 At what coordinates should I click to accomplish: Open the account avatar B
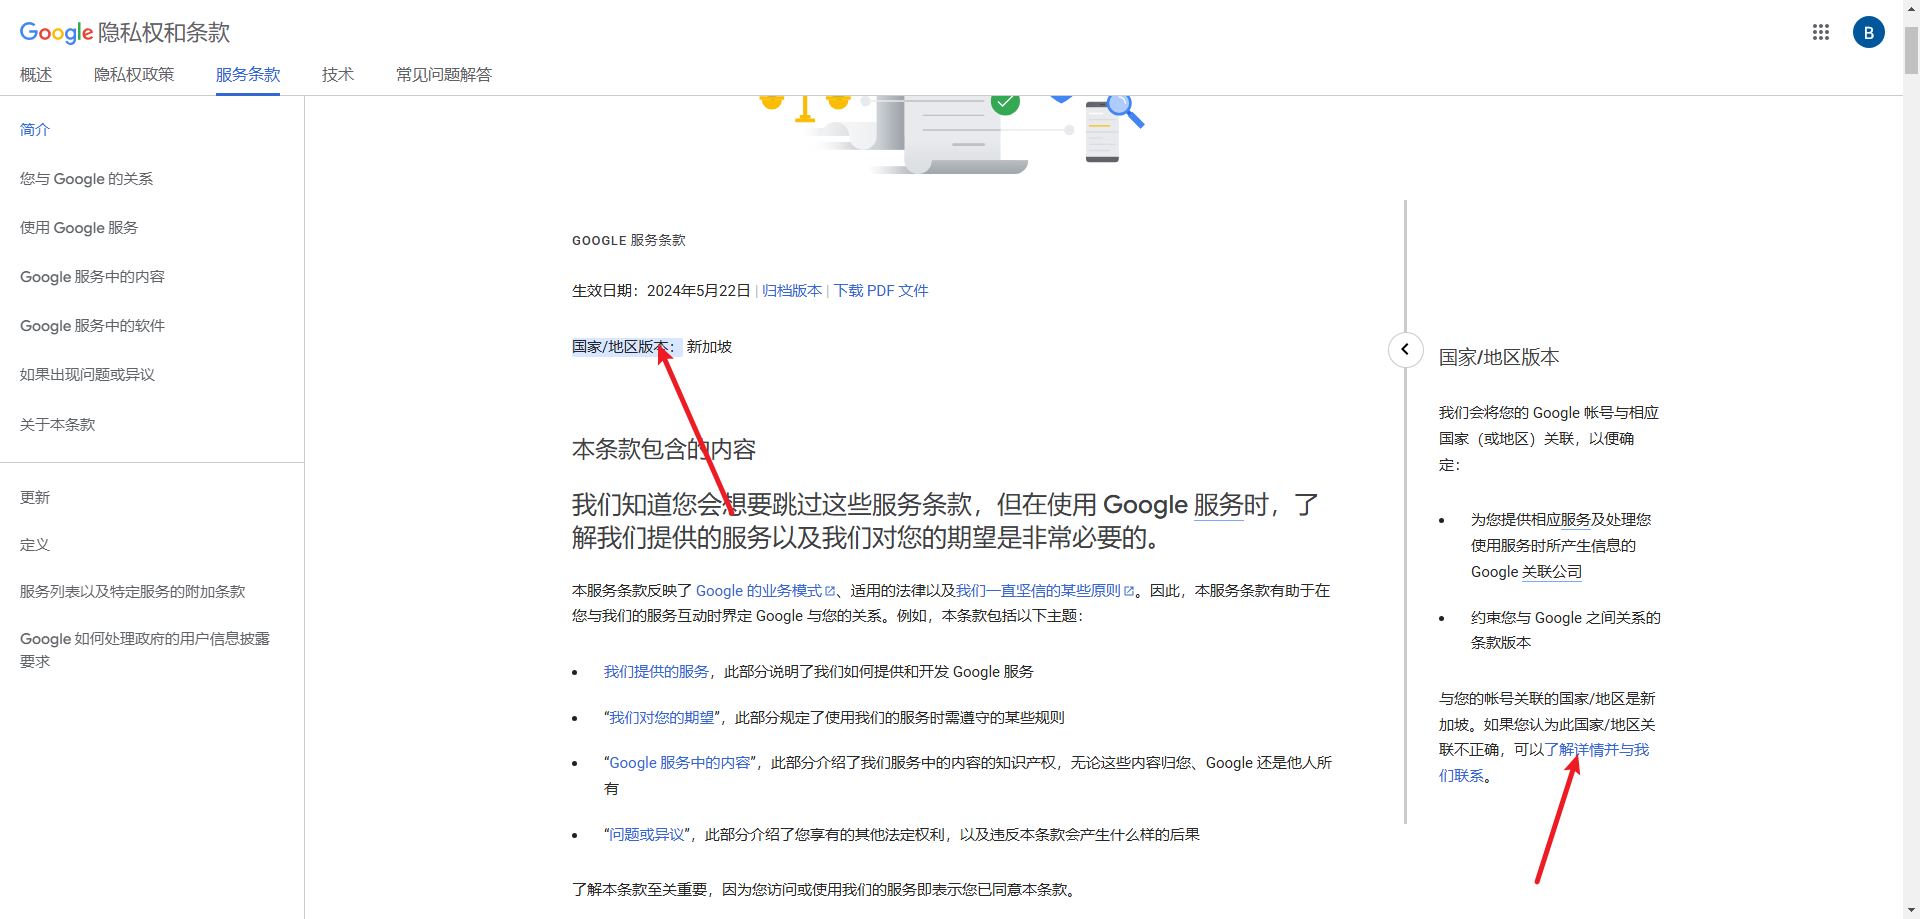point(1868,32)
